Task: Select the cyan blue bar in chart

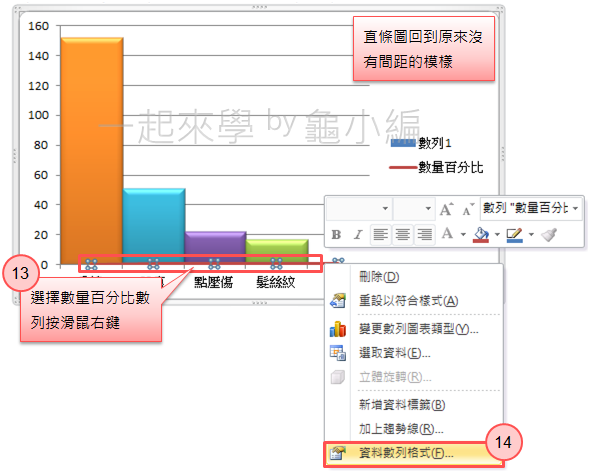Action: [x=154, y=225]
